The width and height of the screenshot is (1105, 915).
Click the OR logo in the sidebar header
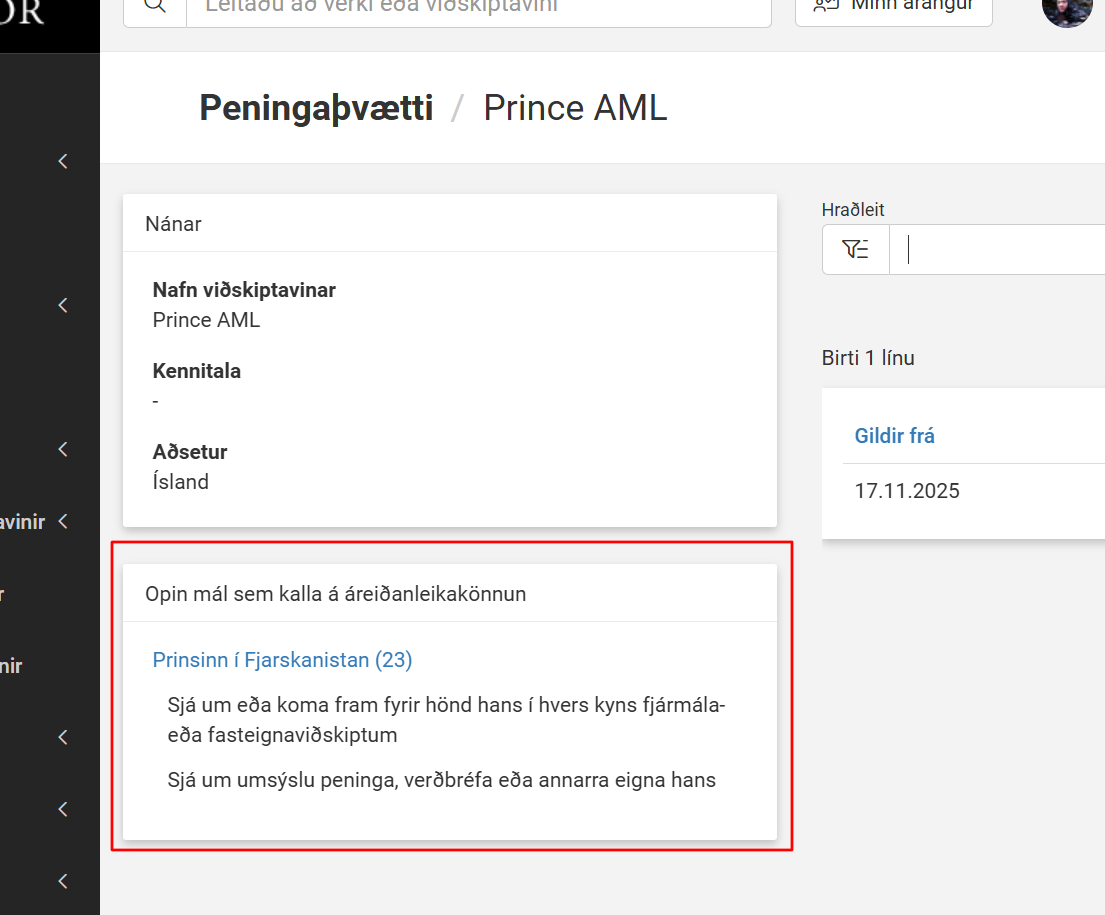(x=22, y=13)
